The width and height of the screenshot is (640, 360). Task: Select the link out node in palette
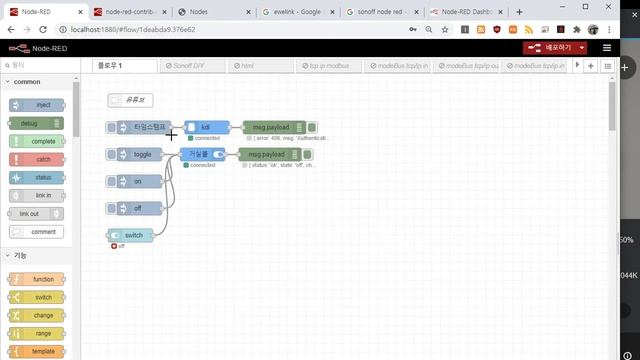pyautogui.click(x=37, y=213)
